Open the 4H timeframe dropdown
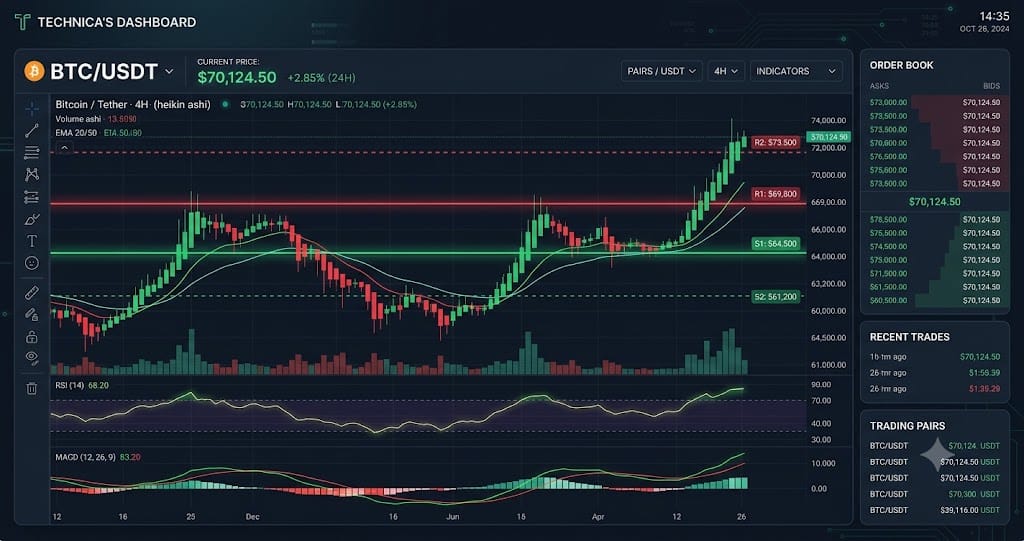 pyautogui.click(x=726, y=71)
